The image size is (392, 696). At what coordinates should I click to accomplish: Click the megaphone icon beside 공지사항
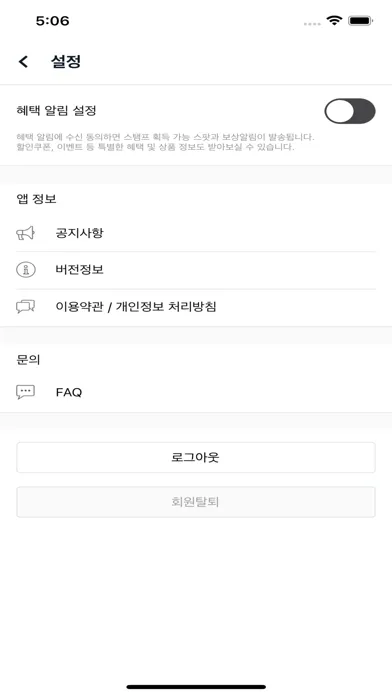pyautogui.click(x=25, y=233)
